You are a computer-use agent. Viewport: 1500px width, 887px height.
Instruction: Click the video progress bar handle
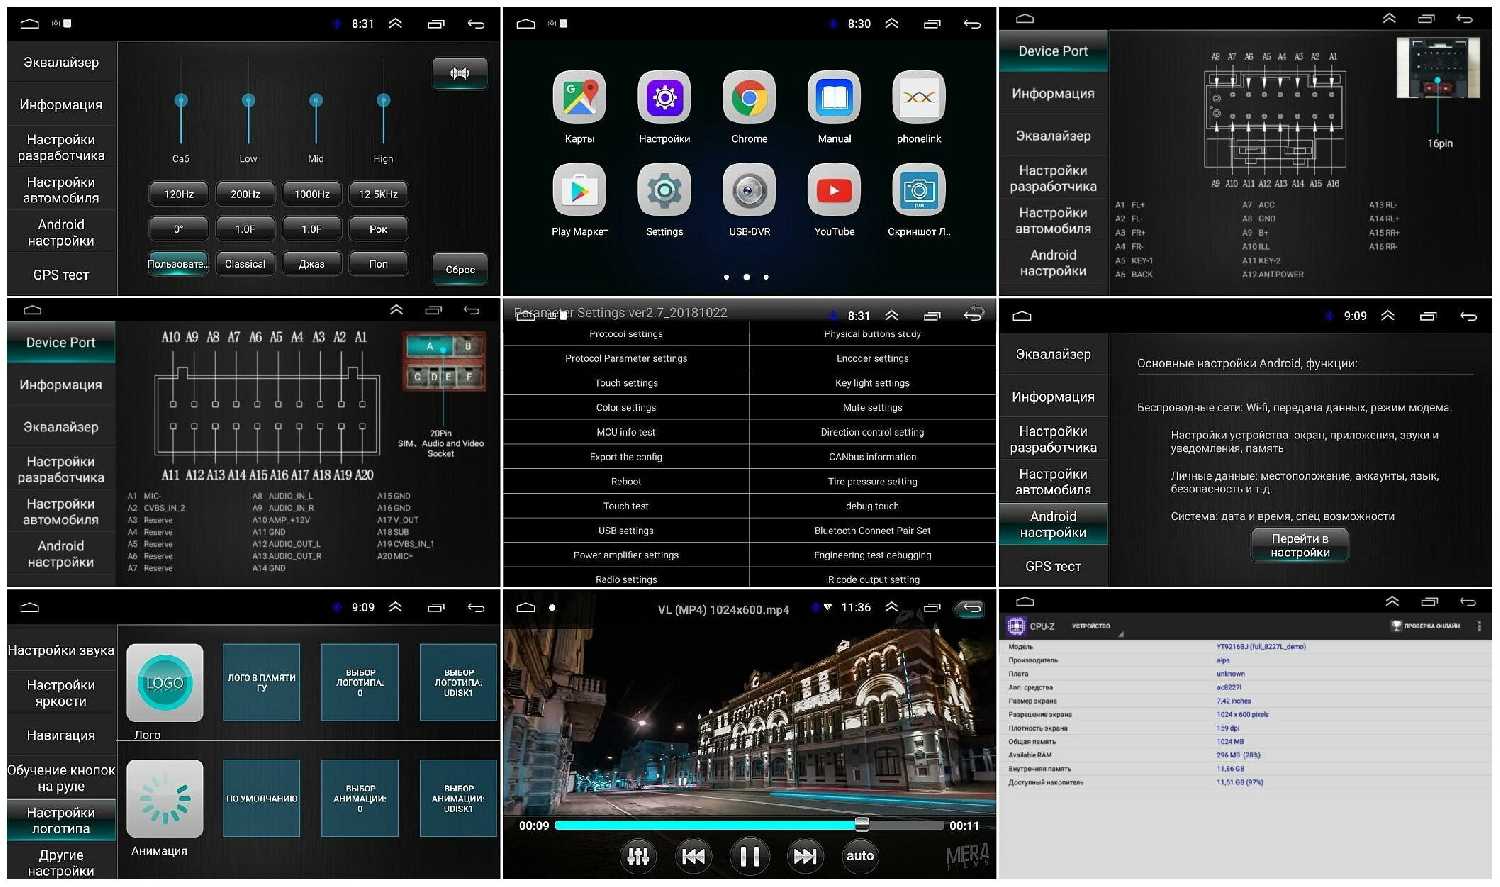(861, 825)
